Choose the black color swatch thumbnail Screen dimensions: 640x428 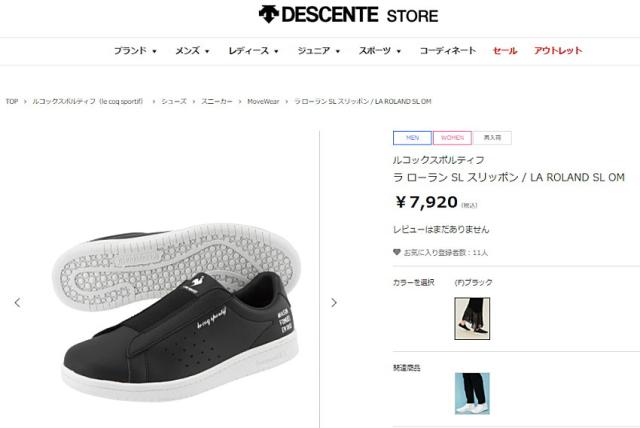[472, 318]
